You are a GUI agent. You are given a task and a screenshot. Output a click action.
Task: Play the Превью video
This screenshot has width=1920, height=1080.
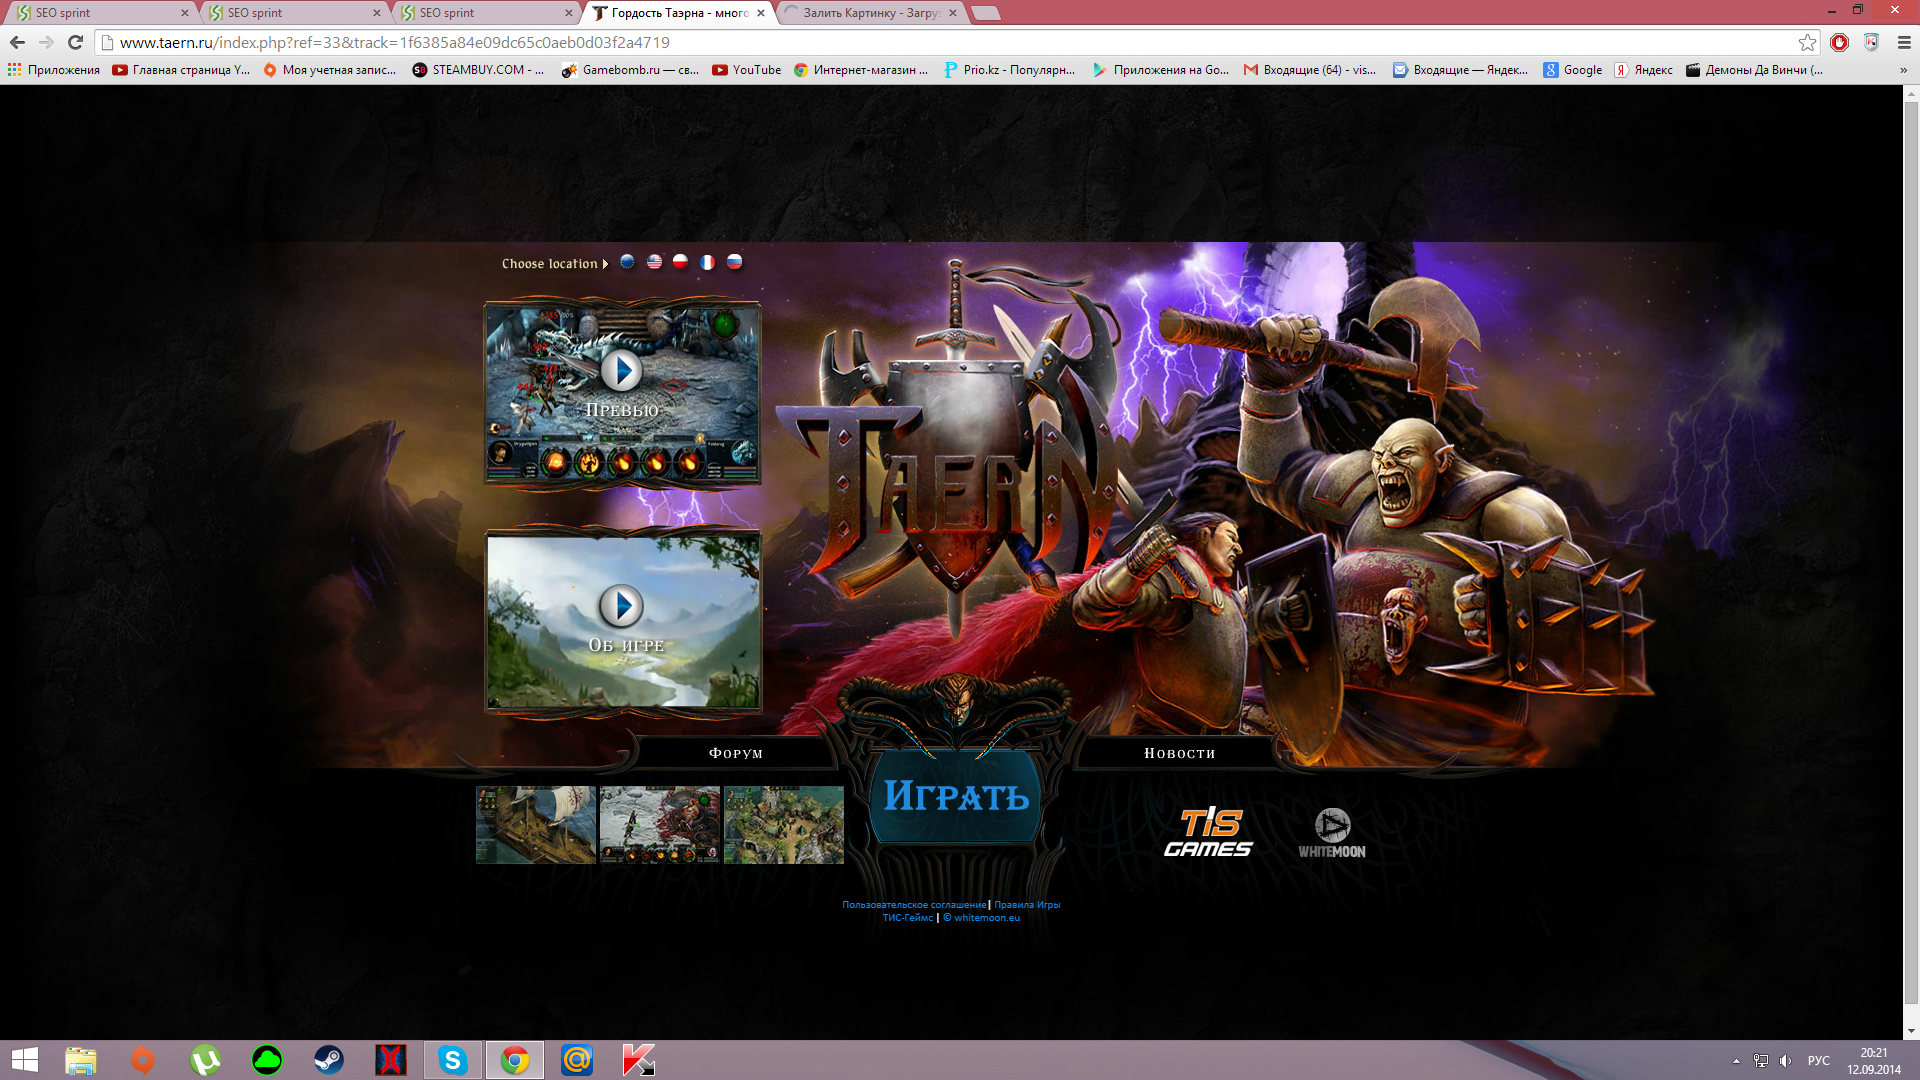(x=621, y=371)
